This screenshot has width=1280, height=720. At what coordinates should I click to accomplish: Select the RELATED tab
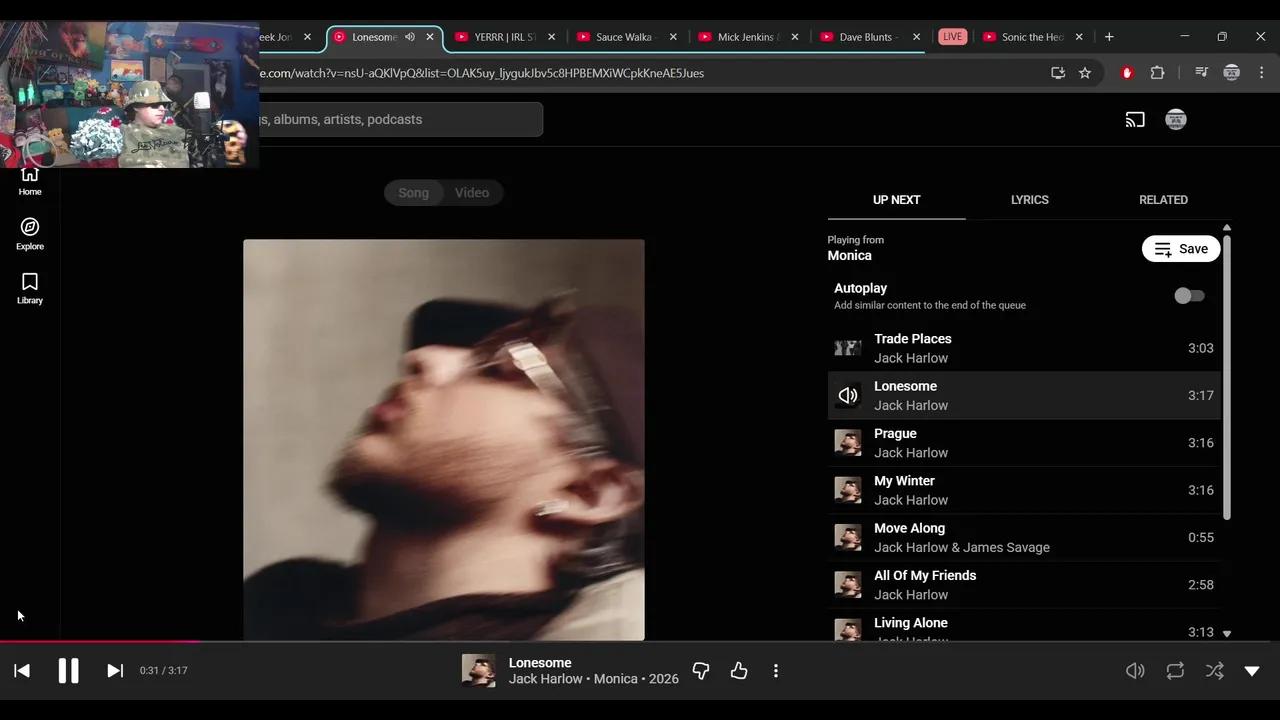(1163, 200)
